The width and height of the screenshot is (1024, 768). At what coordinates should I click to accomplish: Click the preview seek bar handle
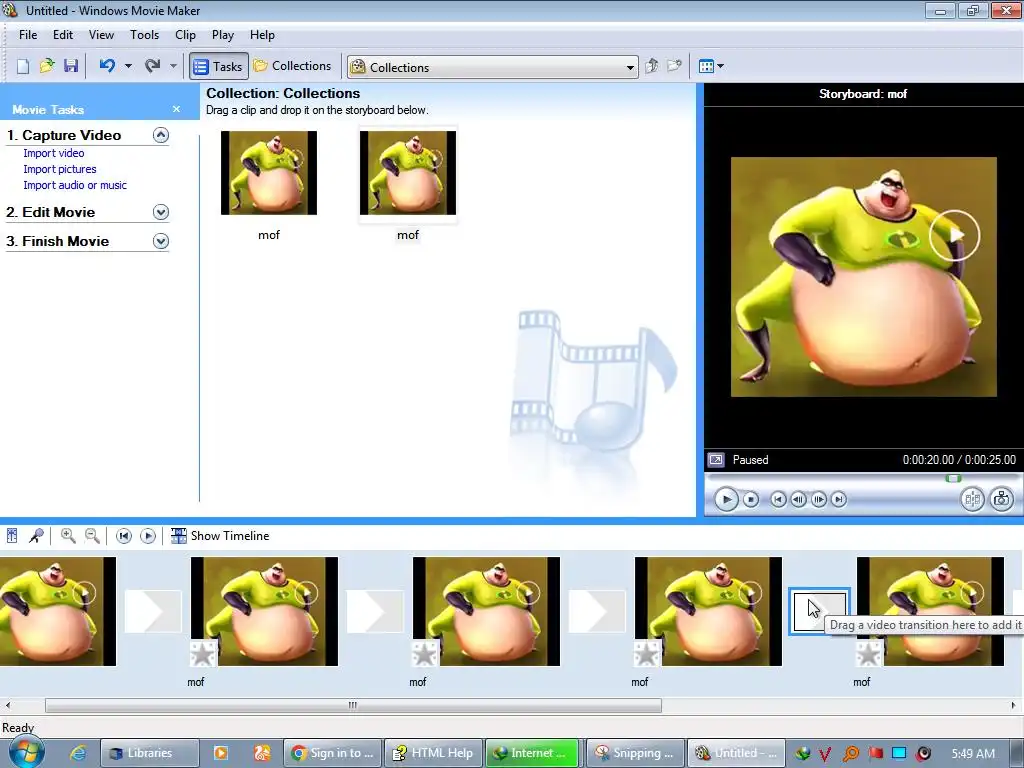point(953,478)
